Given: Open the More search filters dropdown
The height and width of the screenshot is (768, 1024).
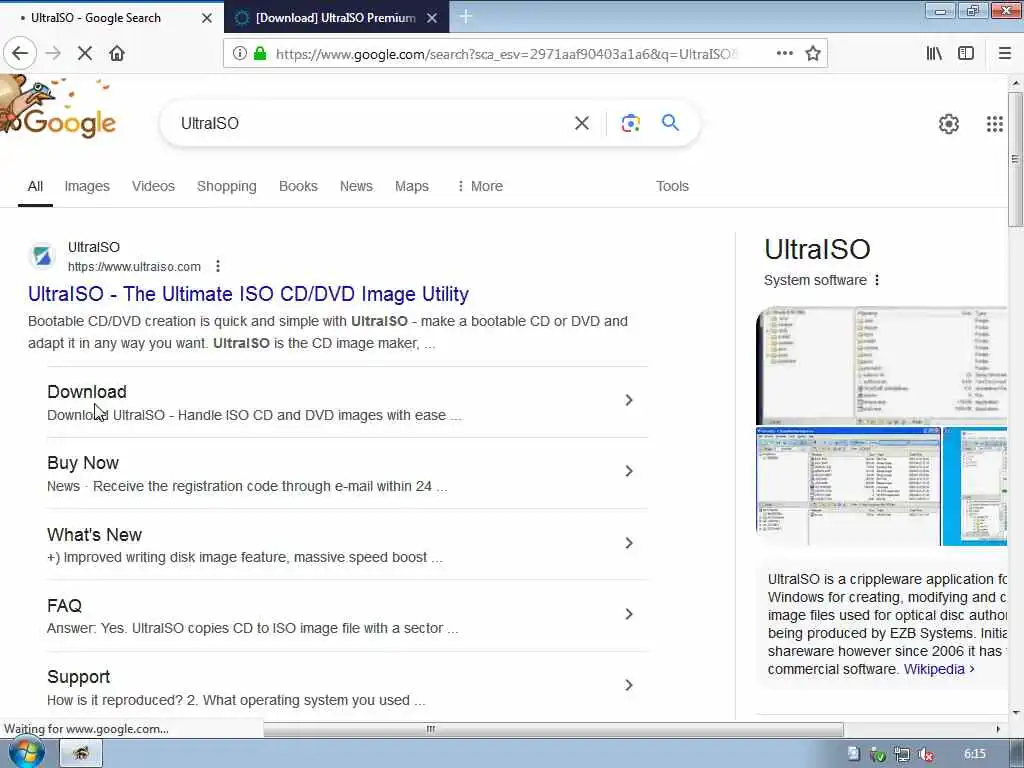Looking at the screenshot, I should tap(479, 186).
